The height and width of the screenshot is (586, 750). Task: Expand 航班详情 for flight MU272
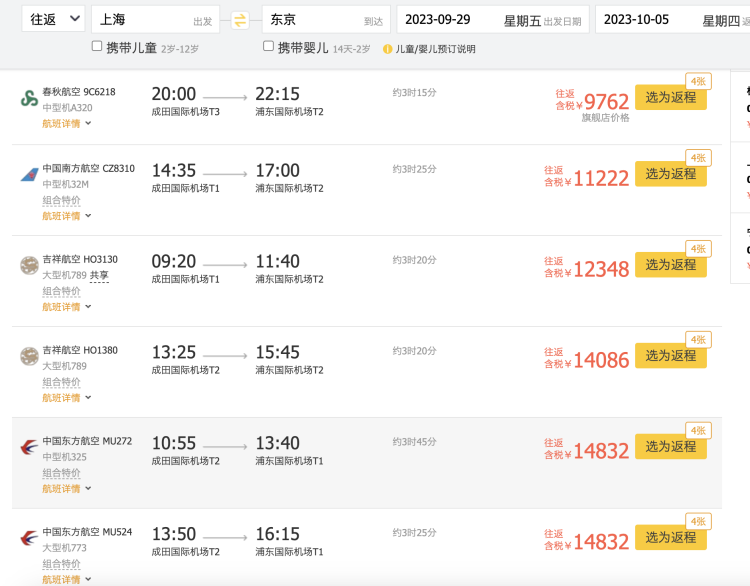(66, 488)
